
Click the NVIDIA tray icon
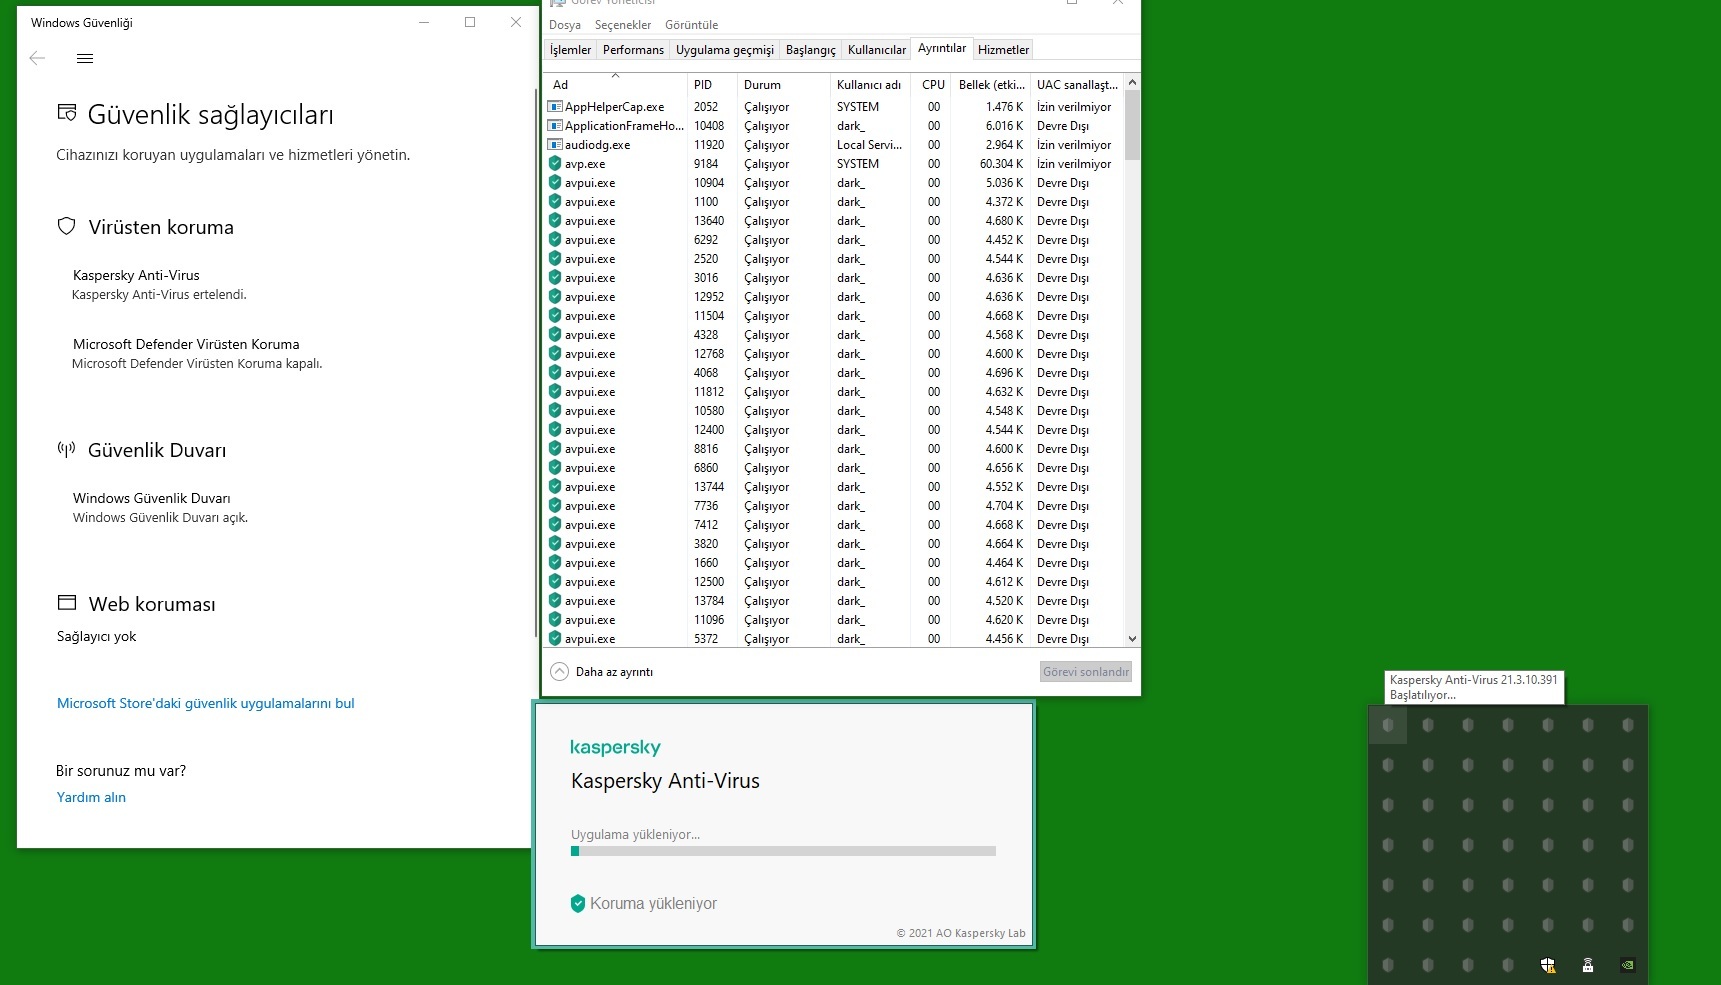coord(1628,965)
